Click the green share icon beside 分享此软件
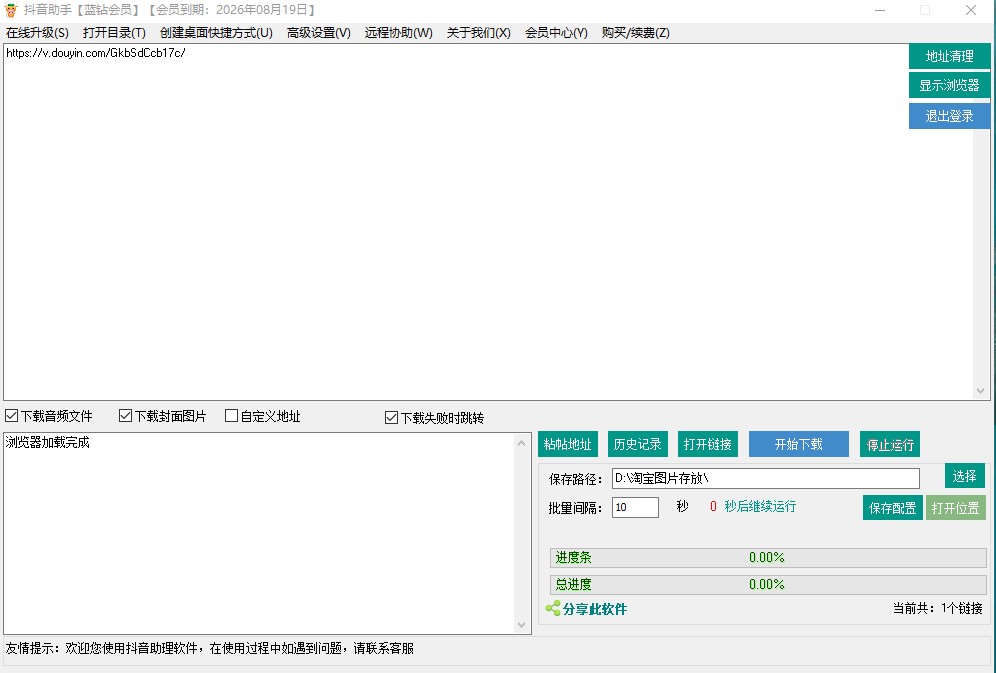Viewport: 996px width, 673px height. coord(553,608)
